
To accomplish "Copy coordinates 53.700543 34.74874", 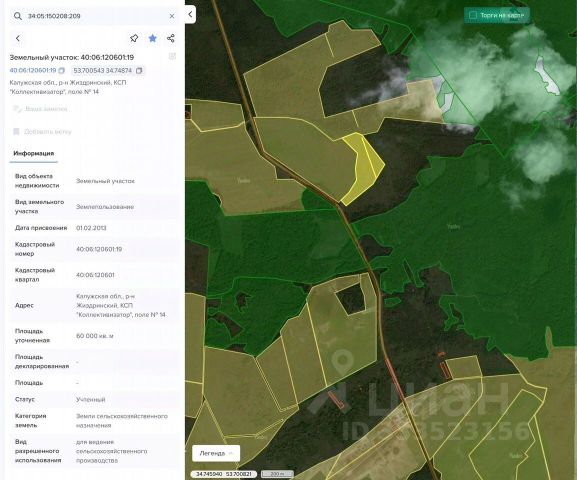I will pyautogui.click(x=139, y=70).
